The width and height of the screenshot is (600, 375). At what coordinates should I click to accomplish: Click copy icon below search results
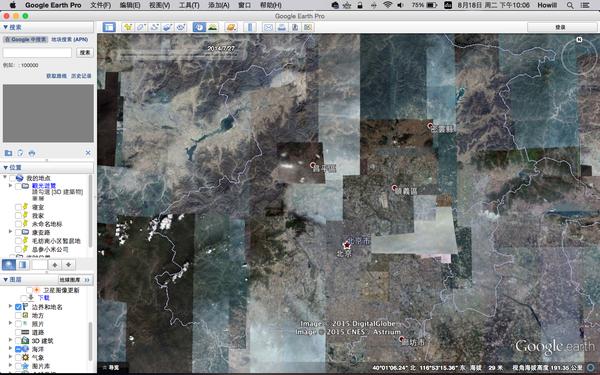coord(20,153)
